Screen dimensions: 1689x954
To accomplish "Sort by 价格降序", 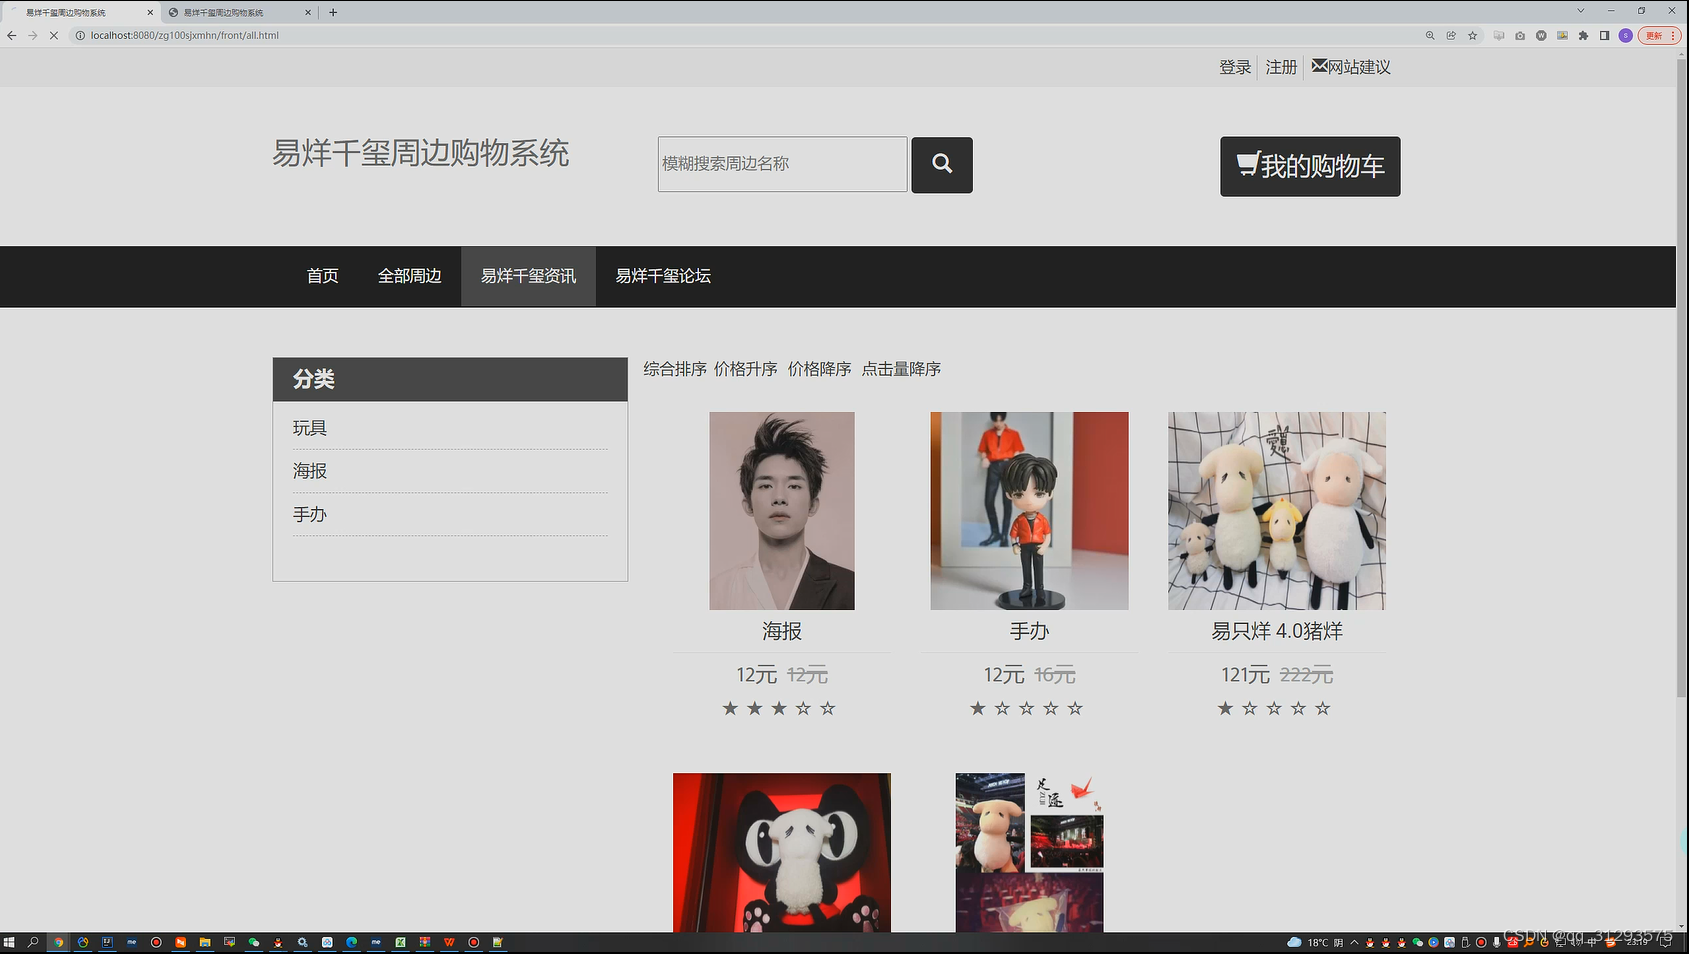I will click(x=820, y=369).
